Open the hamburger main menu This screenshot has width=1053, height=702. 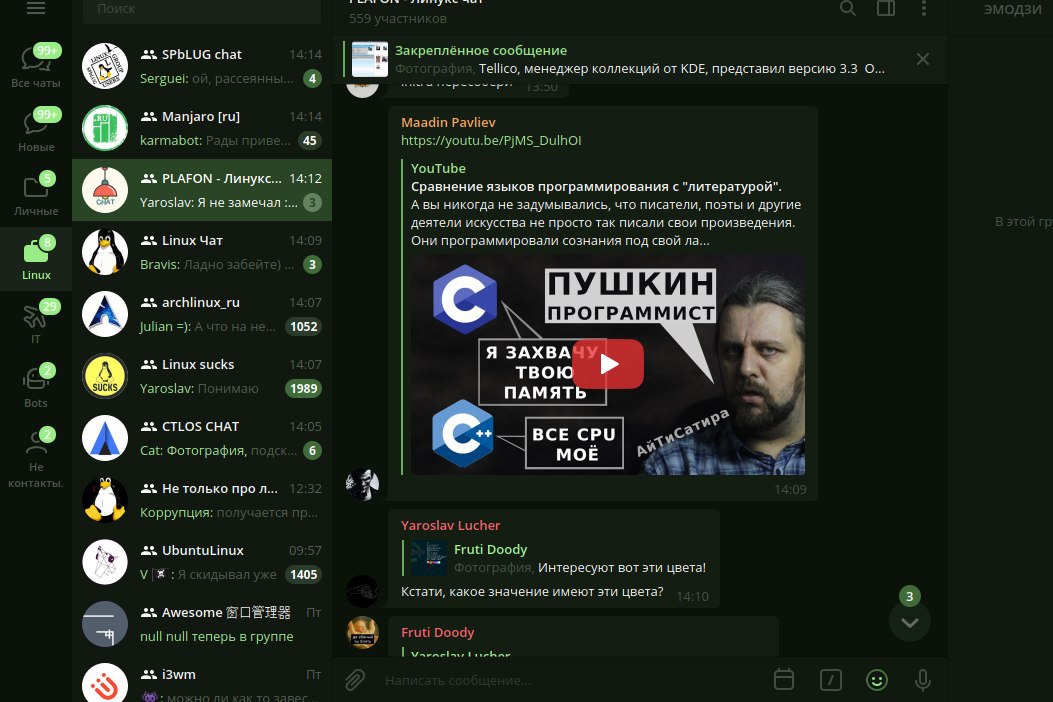click(36, 7)
